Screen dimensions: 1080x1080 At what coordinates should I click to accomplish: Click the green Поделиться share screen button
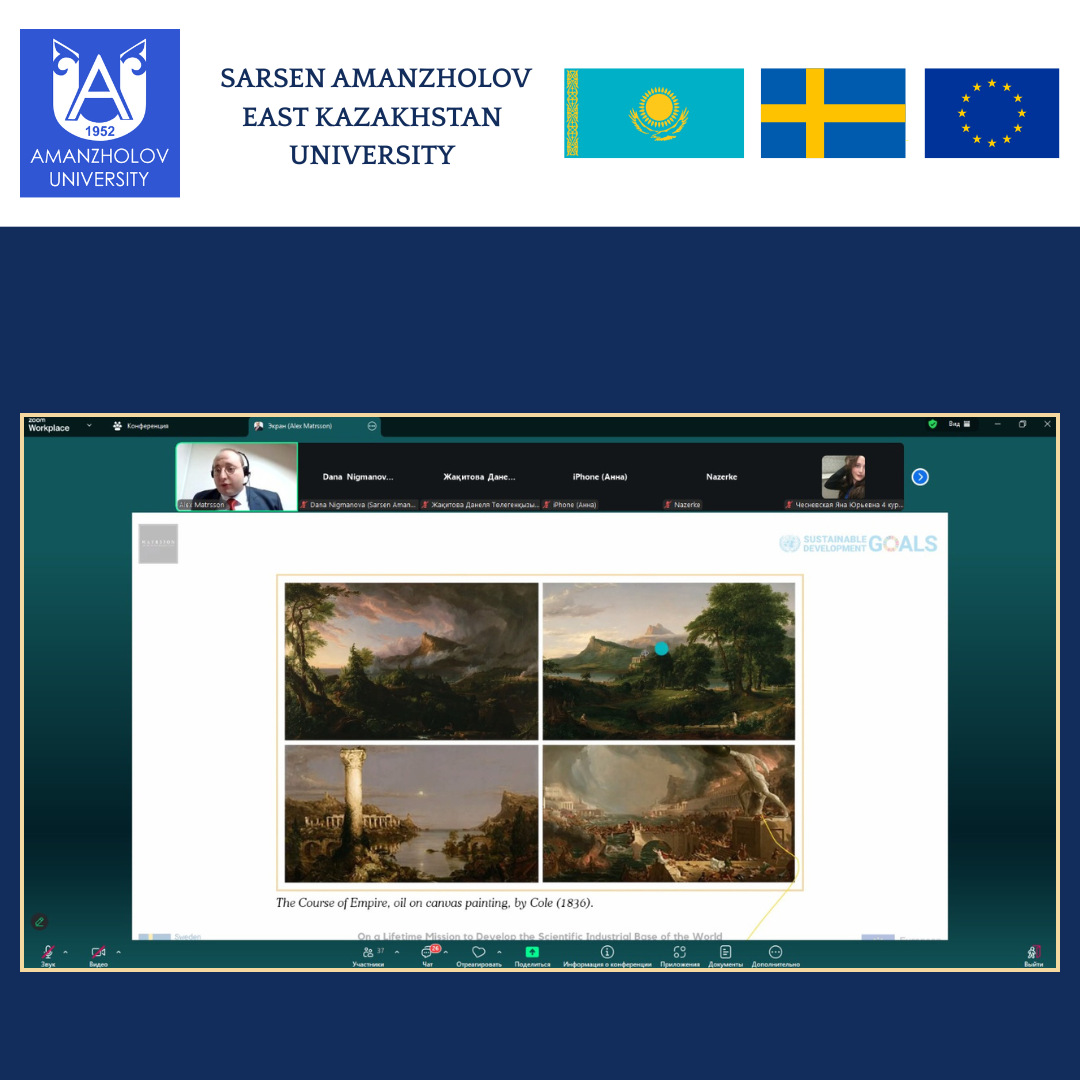pyautogui.click(x=532, y=954)
